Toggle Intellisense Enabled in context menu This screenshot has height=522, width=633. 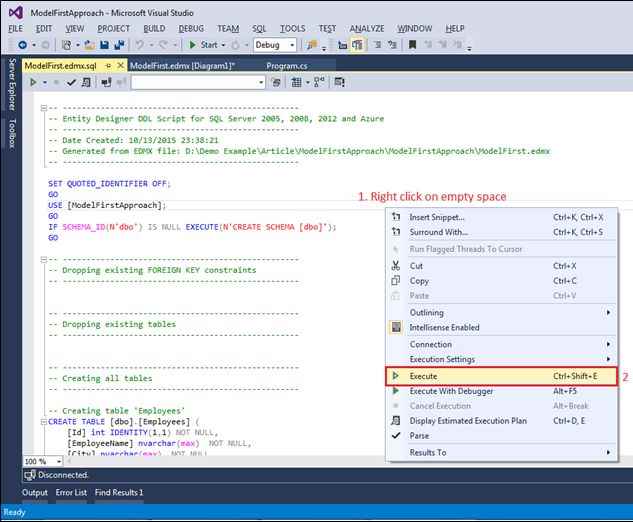tap(444, 327)
